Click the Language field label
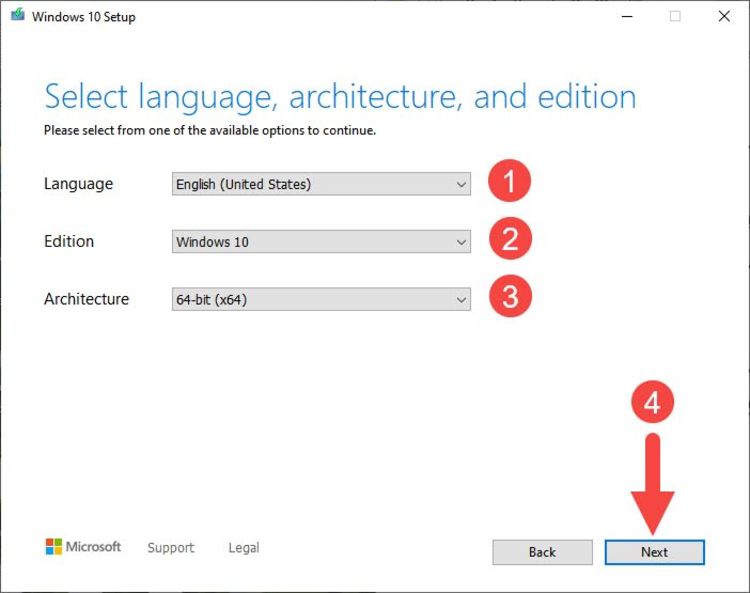Image resolution: width=750 pixels, height=593 pixels. pos(78,184)
